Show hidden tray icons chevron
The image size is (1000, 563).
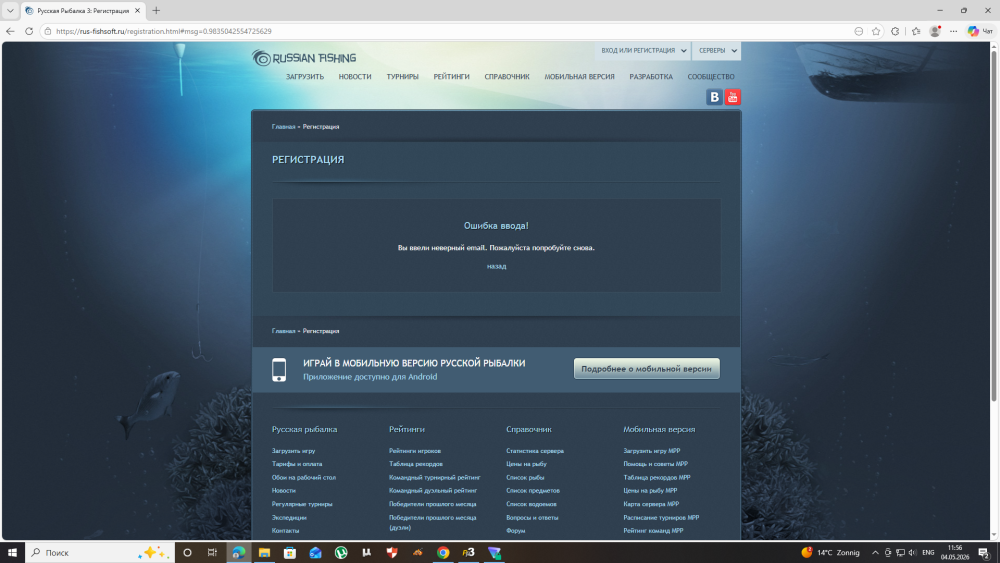pyautogui.click(x=875, y=552)
